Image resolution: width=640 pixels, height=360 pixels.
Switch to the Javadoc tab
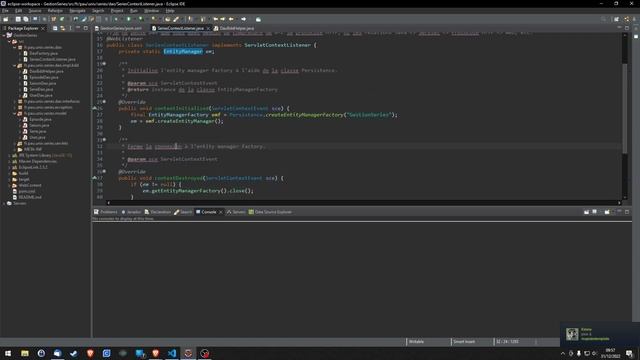coord(131,212)
